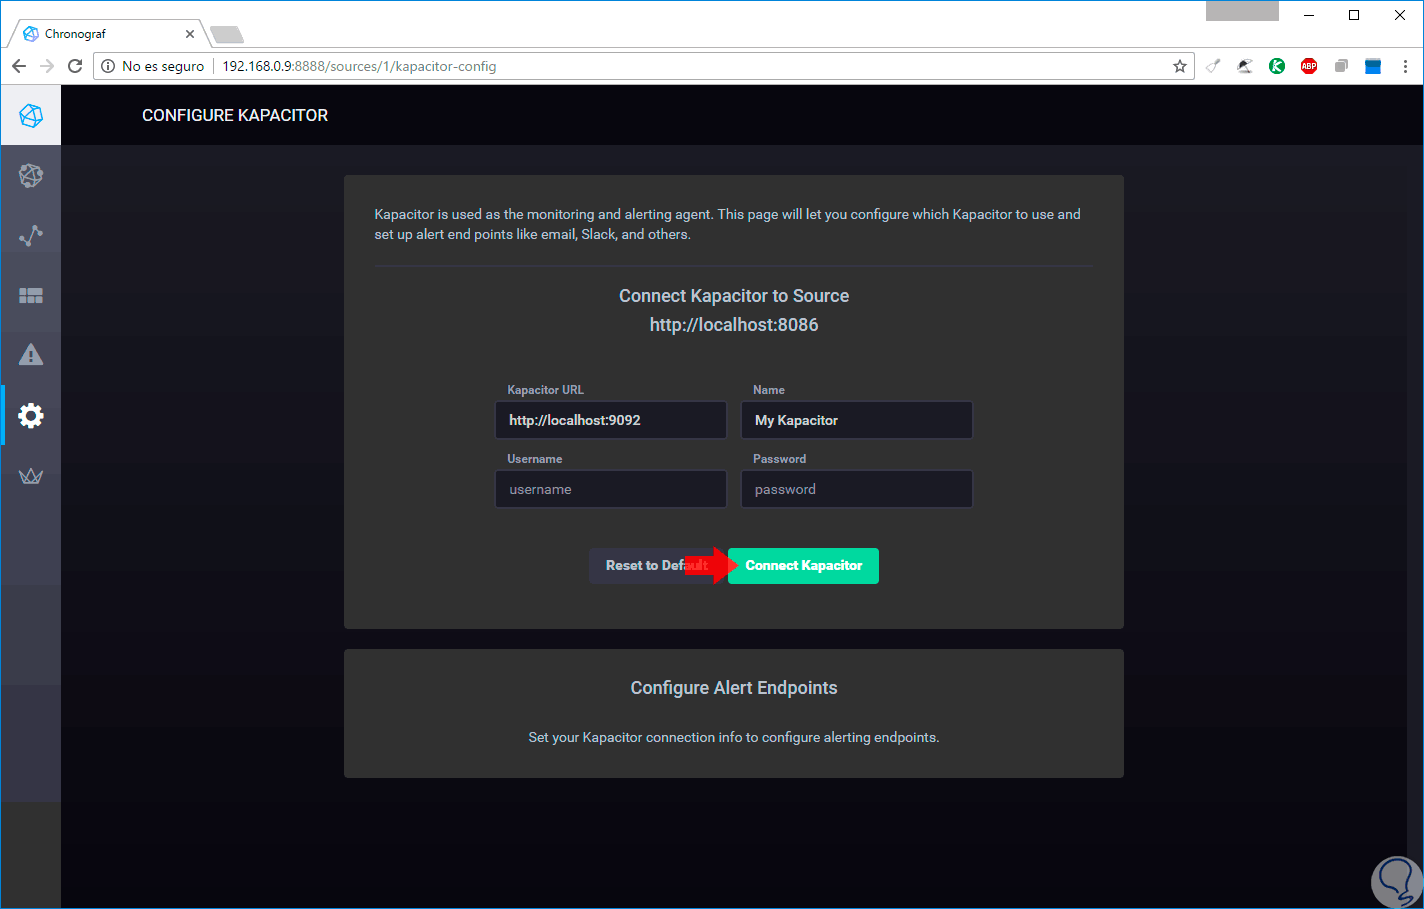Bookmark this page with the star icon

(x=1180, y=66)
